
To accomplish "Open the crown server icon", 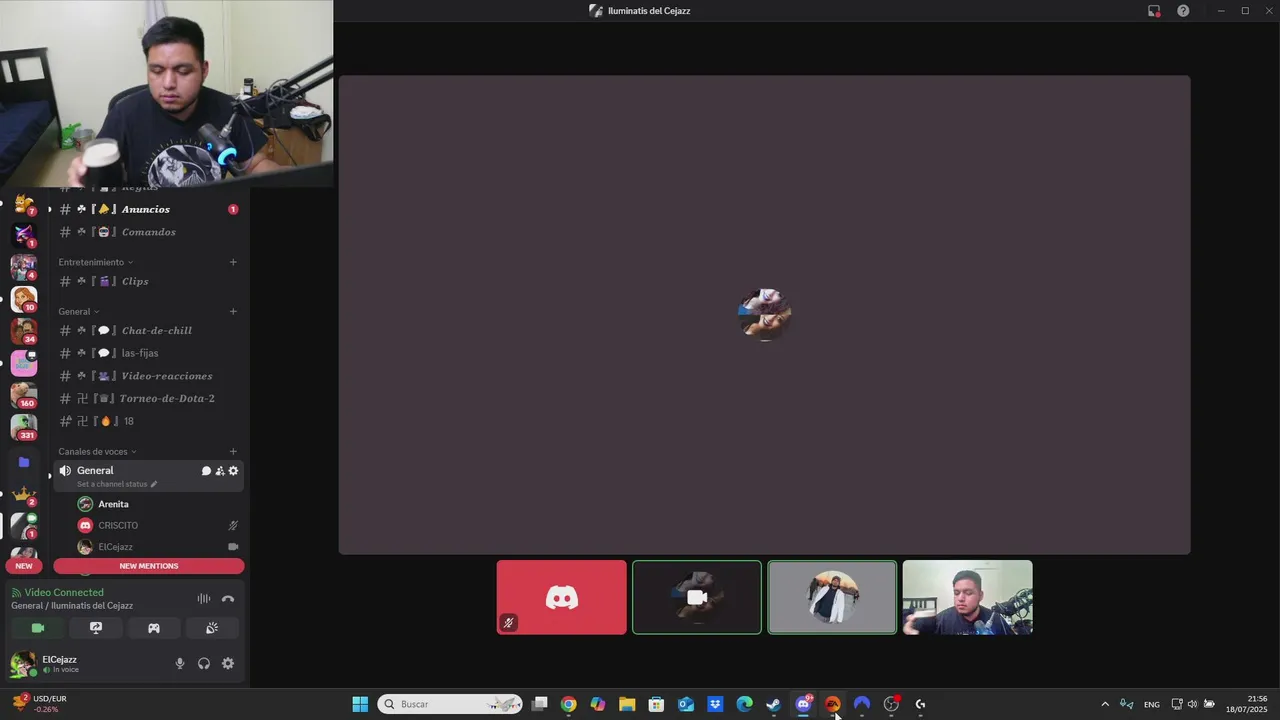I will click(24, 494).
